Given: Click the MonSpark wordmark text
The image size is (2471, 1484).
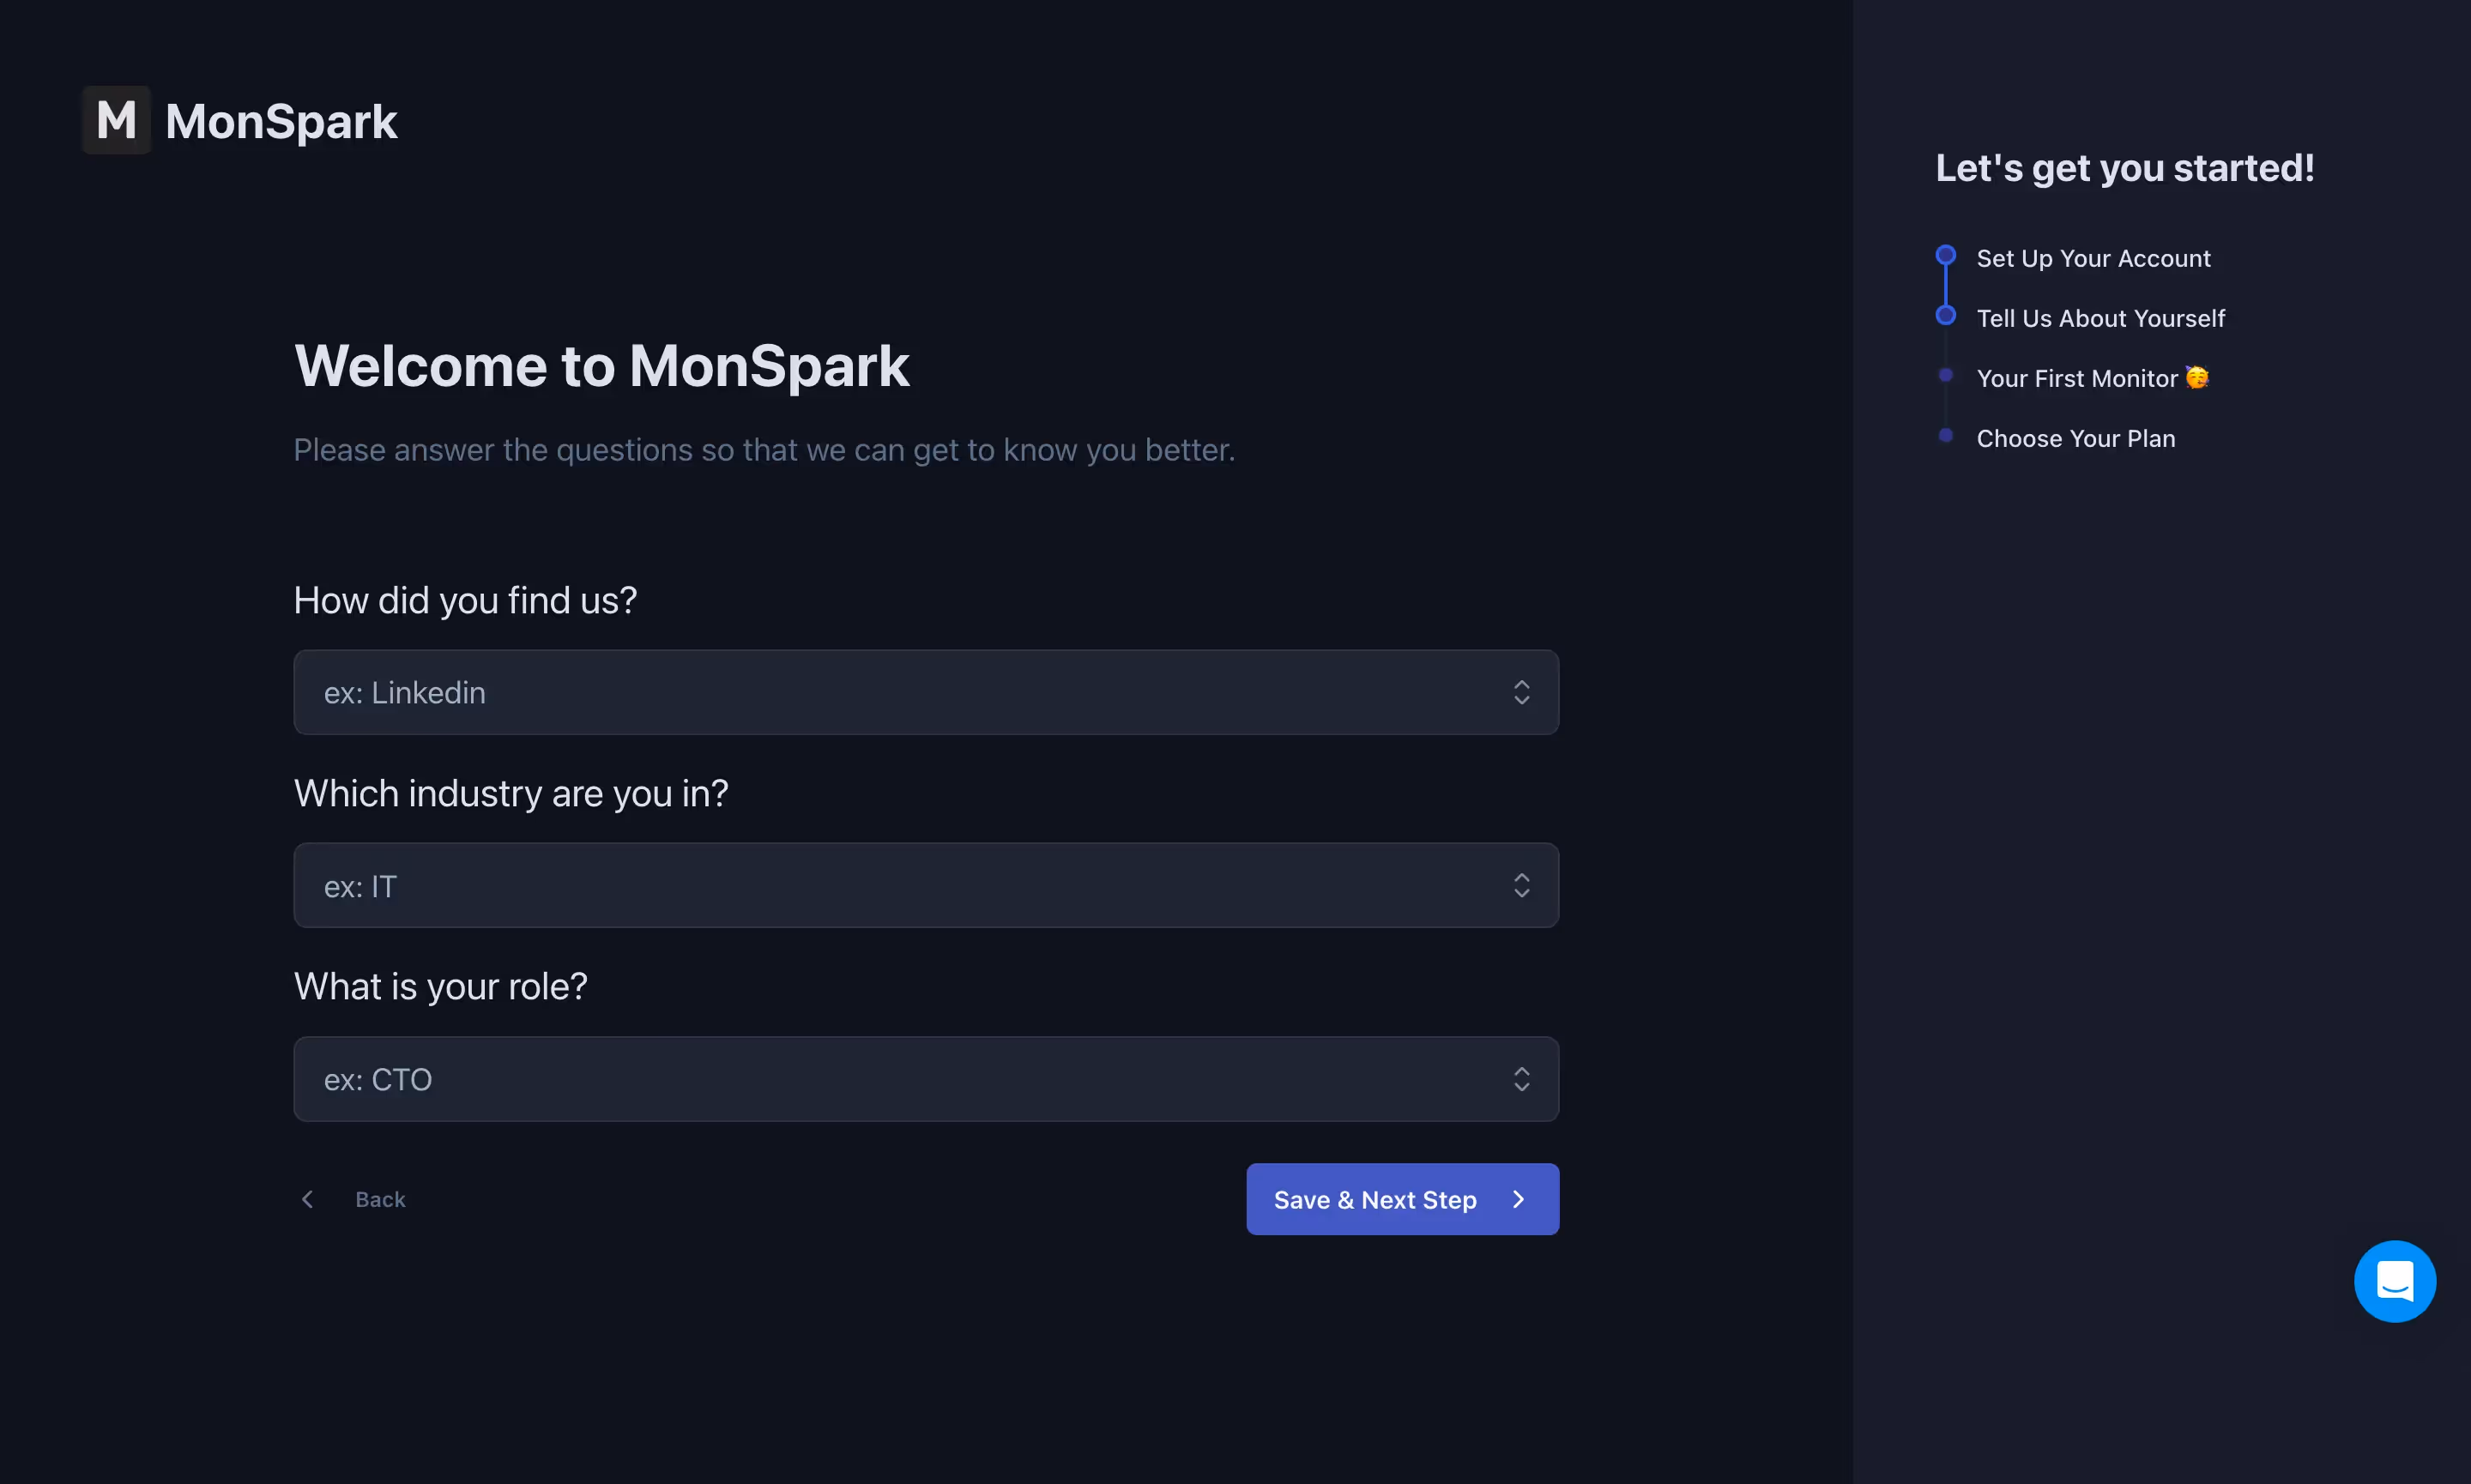Looking at the screenshot, I should tap(281, 120).
